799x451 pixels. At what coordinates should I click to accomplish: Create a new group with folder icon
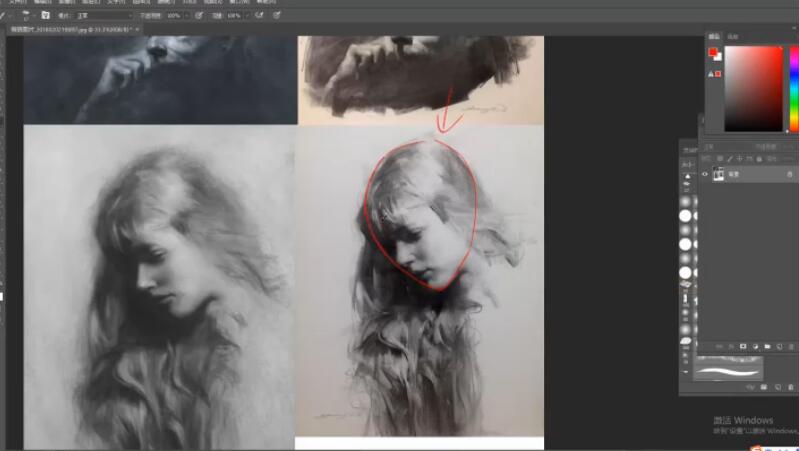[x=767, y=347]
